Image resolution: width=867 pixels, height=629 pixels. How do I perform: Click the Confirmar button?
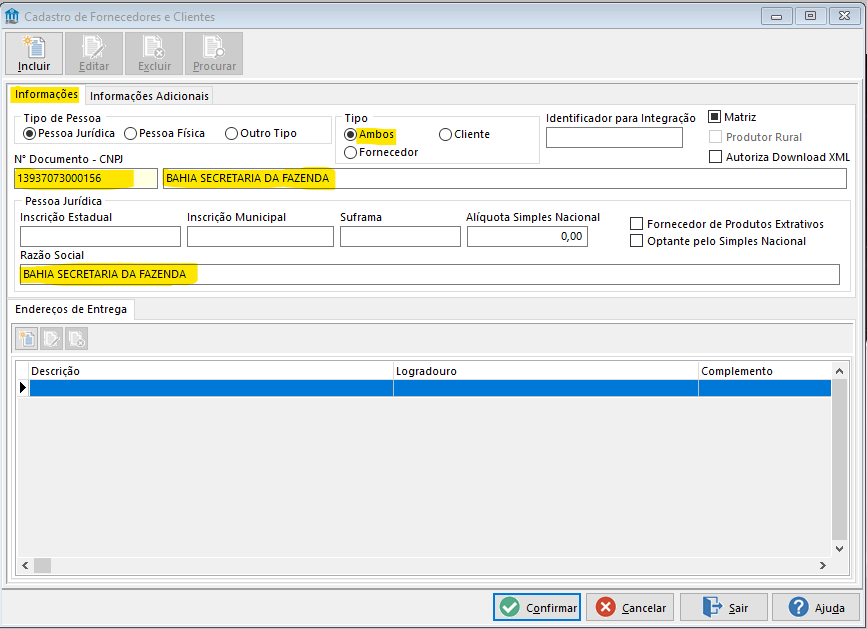coord(537,607)
